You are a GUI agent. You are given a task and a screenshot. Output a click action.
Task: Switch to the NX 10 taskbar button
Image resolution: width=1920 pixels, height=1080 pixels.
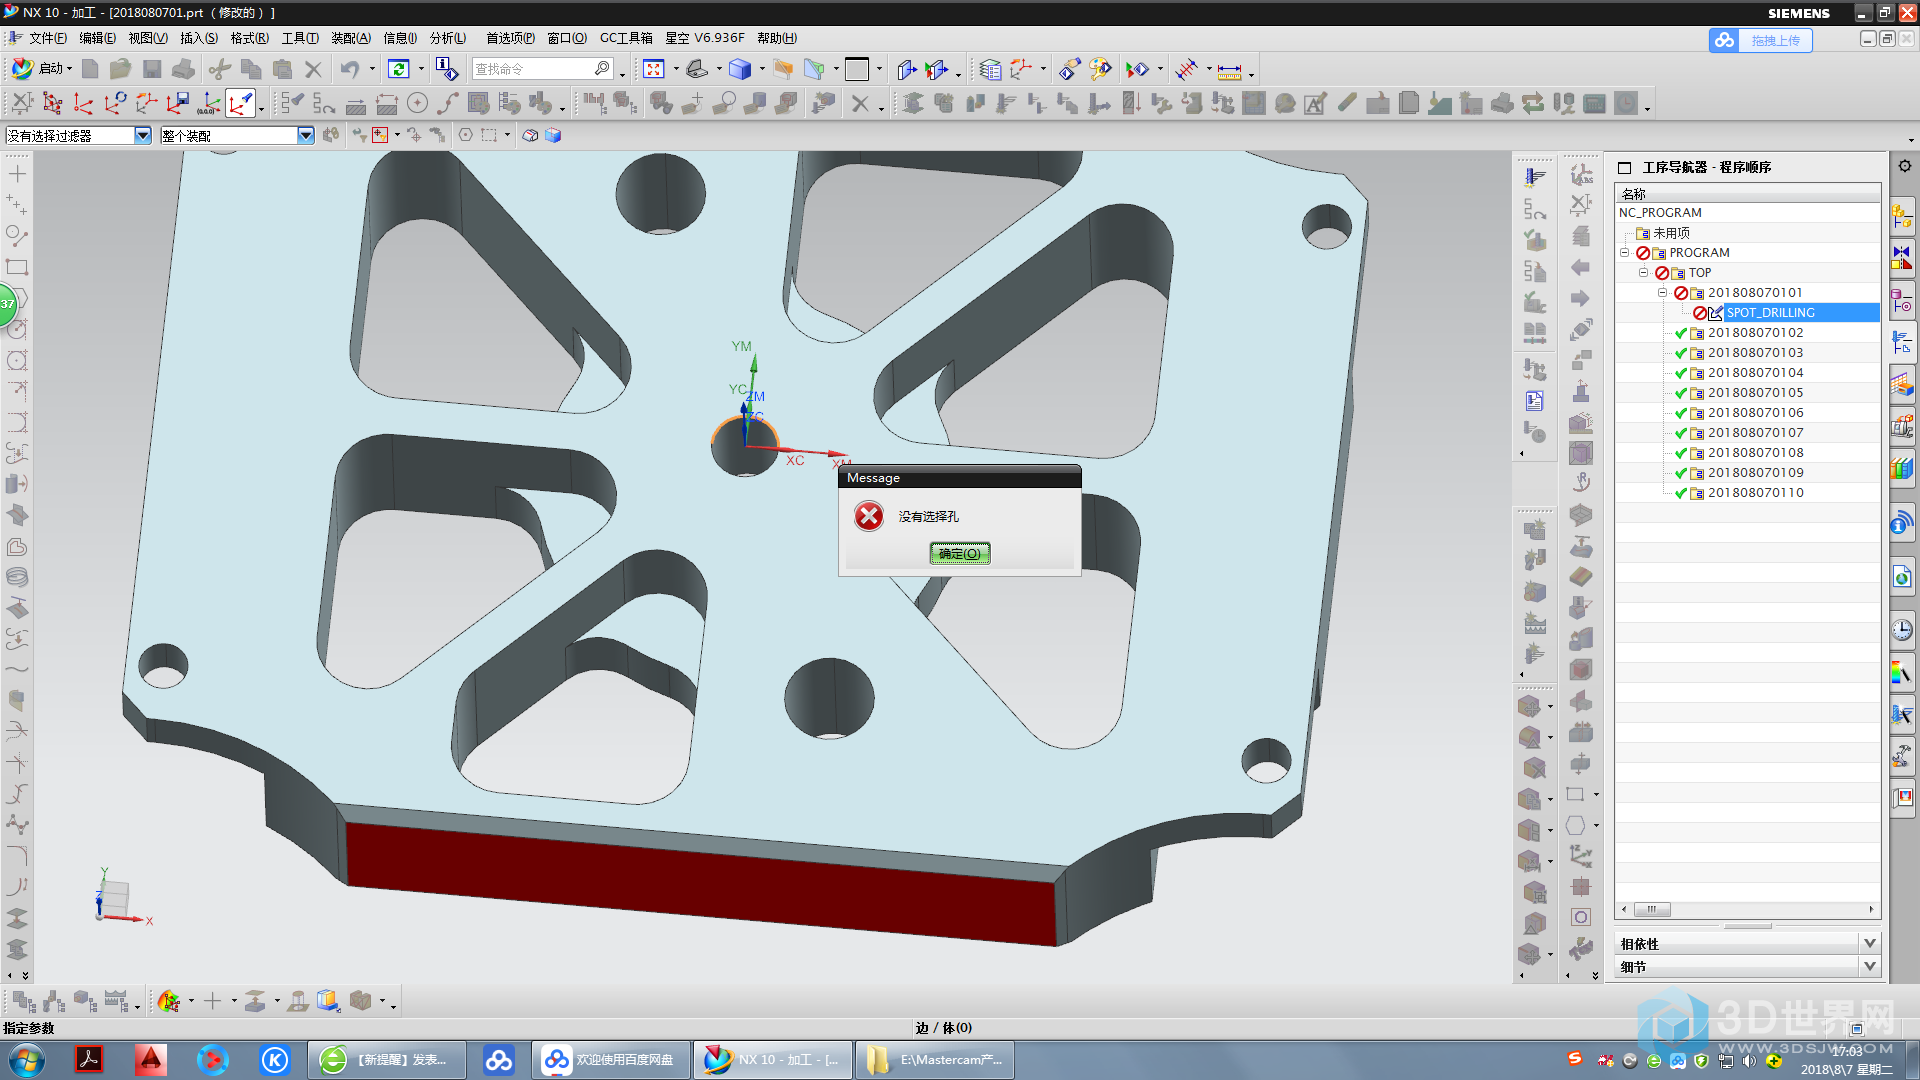point(773,1060)
